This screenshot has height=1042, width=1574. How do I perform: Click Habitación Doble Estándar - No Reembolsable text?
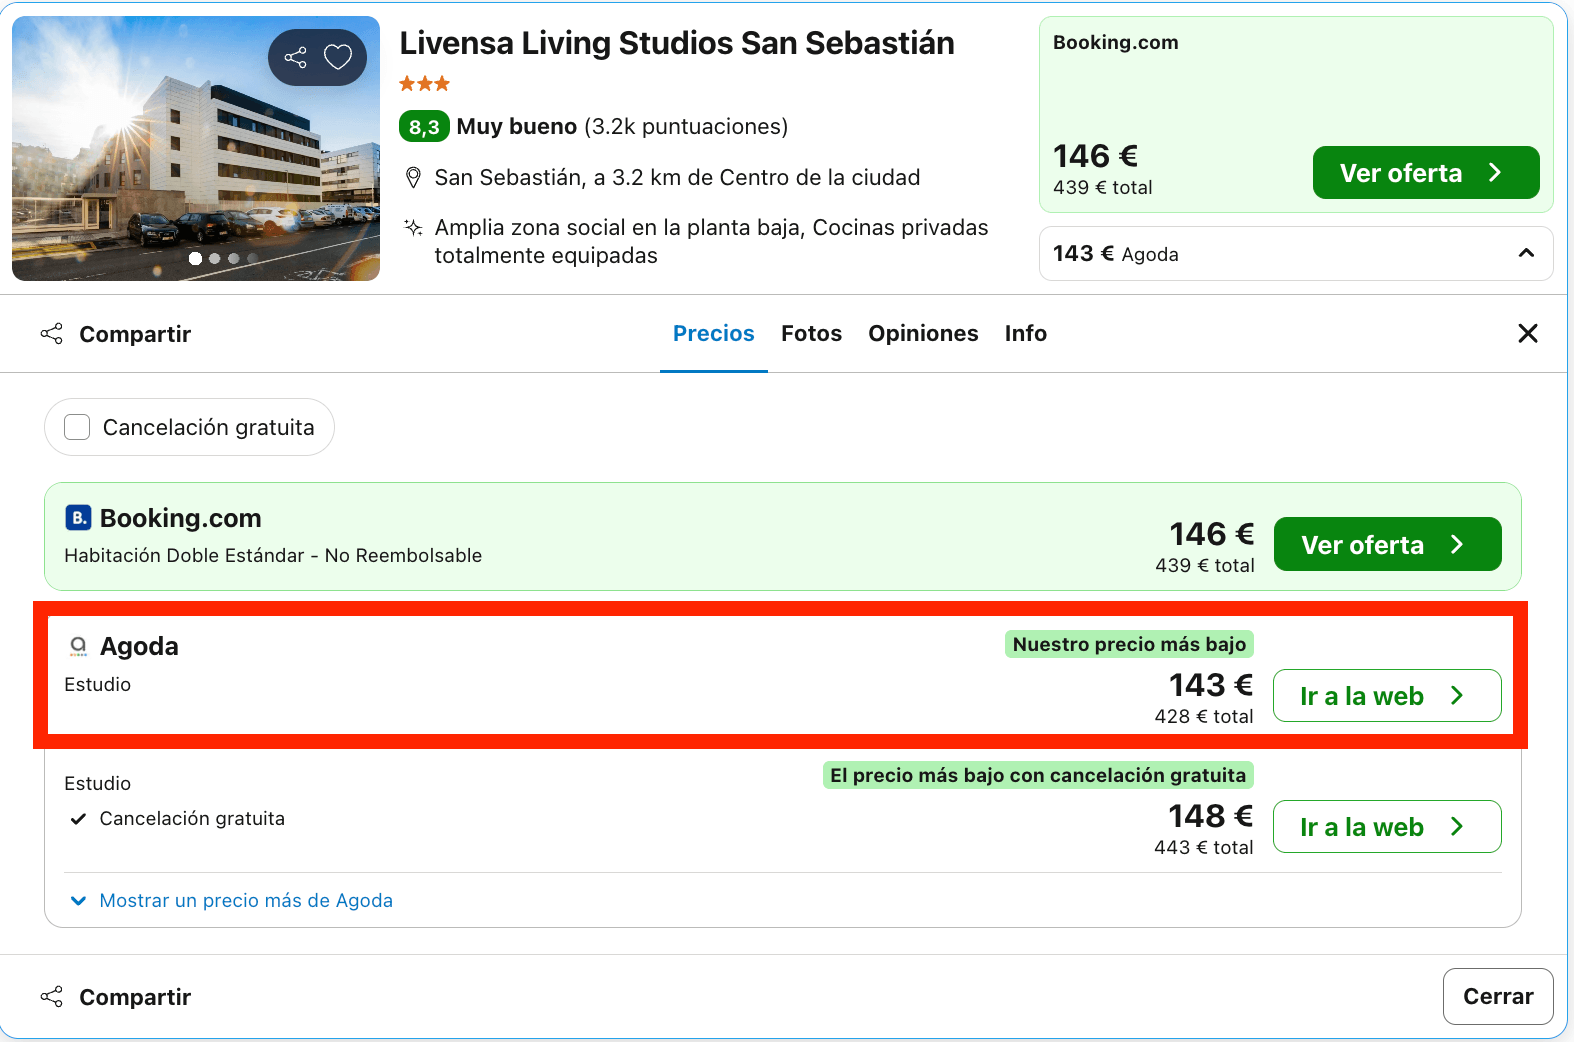pos(273,555)
